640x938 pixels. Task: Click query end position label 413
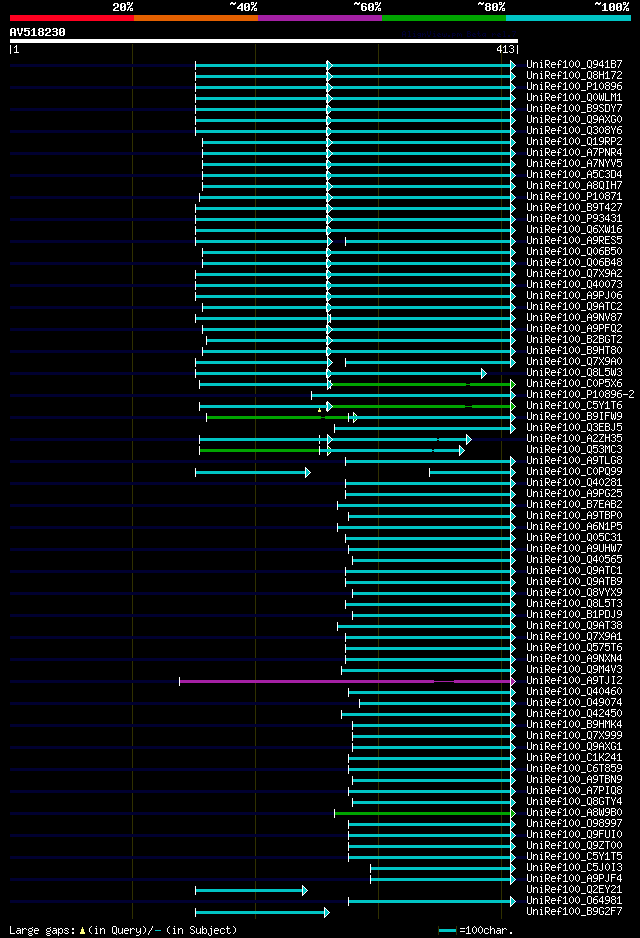505,50
